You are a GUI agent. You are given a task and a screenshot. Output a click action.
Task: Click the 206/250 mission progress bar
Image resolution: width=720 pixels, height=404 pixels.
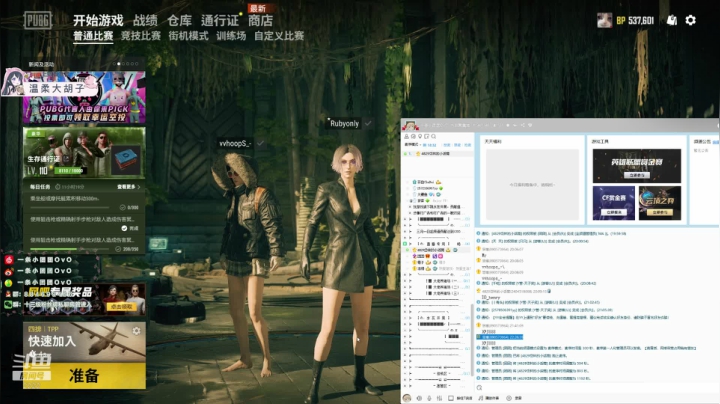coord(72,249)
